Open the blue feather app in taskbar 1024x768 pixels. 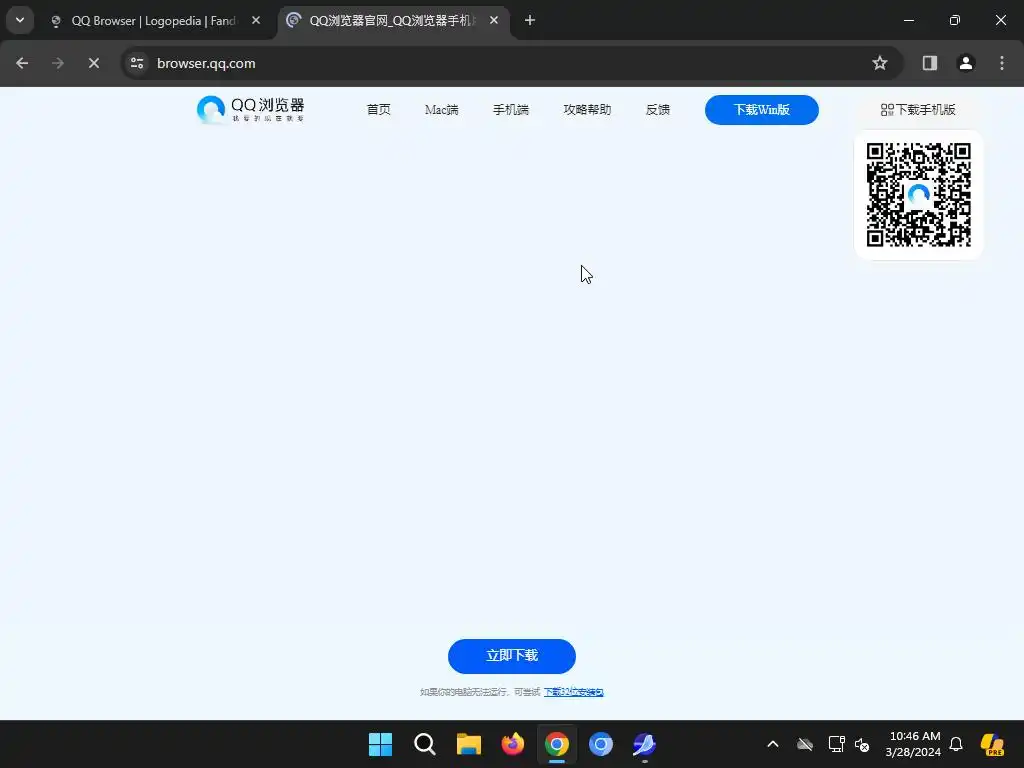pos(645,744)
